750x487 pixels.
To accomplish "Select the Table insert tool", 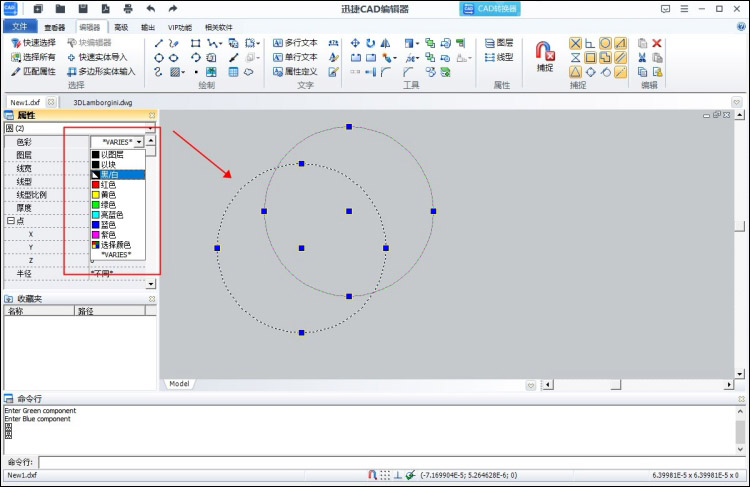I will click(233, 72).
